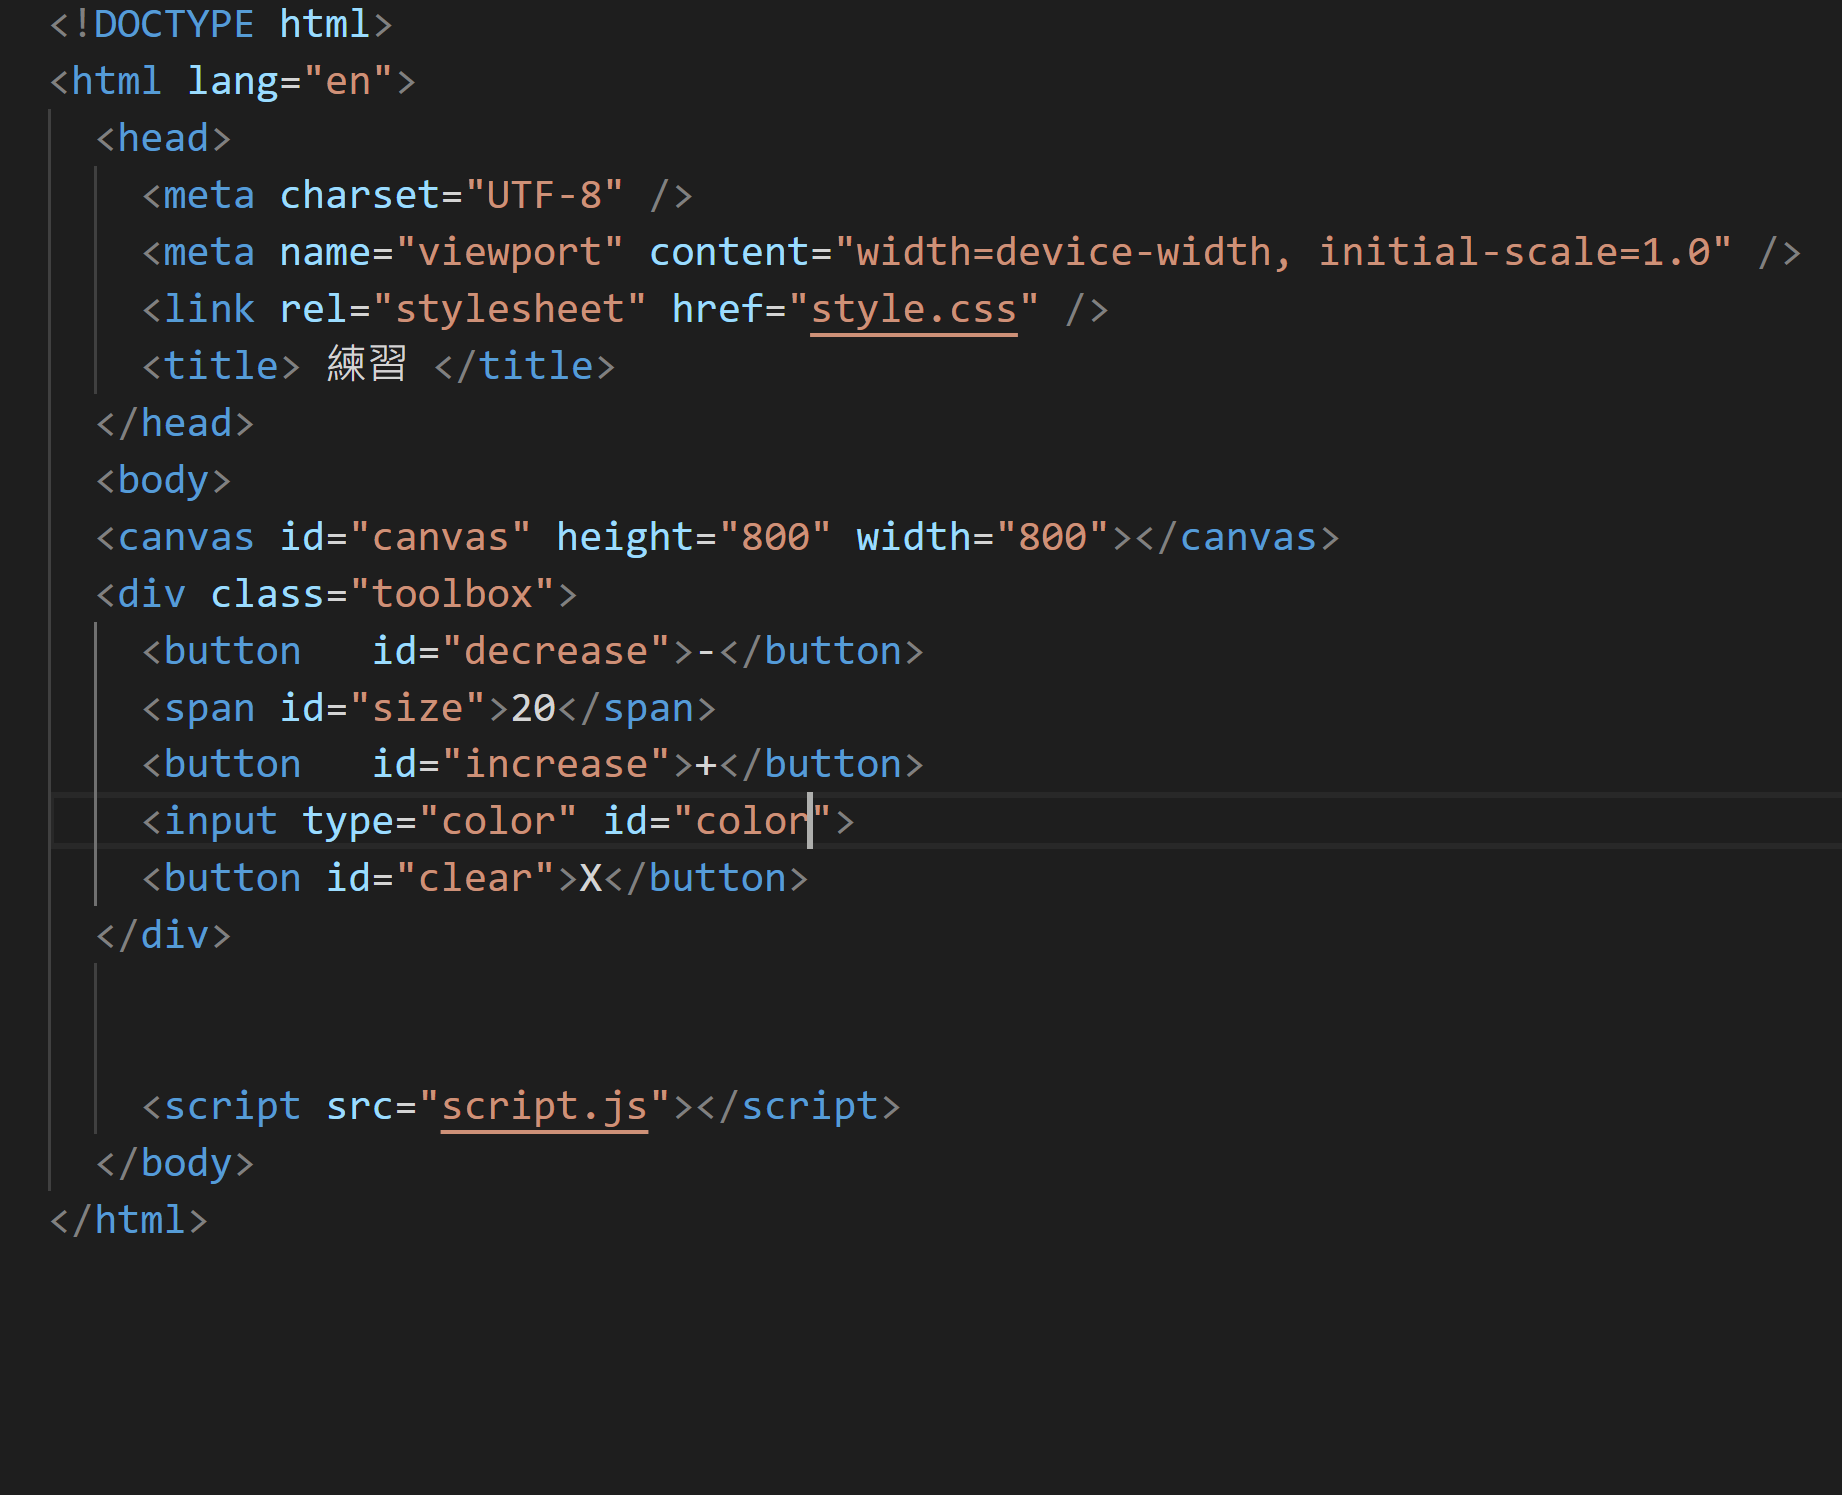Click the "clear" button id value

475,879
